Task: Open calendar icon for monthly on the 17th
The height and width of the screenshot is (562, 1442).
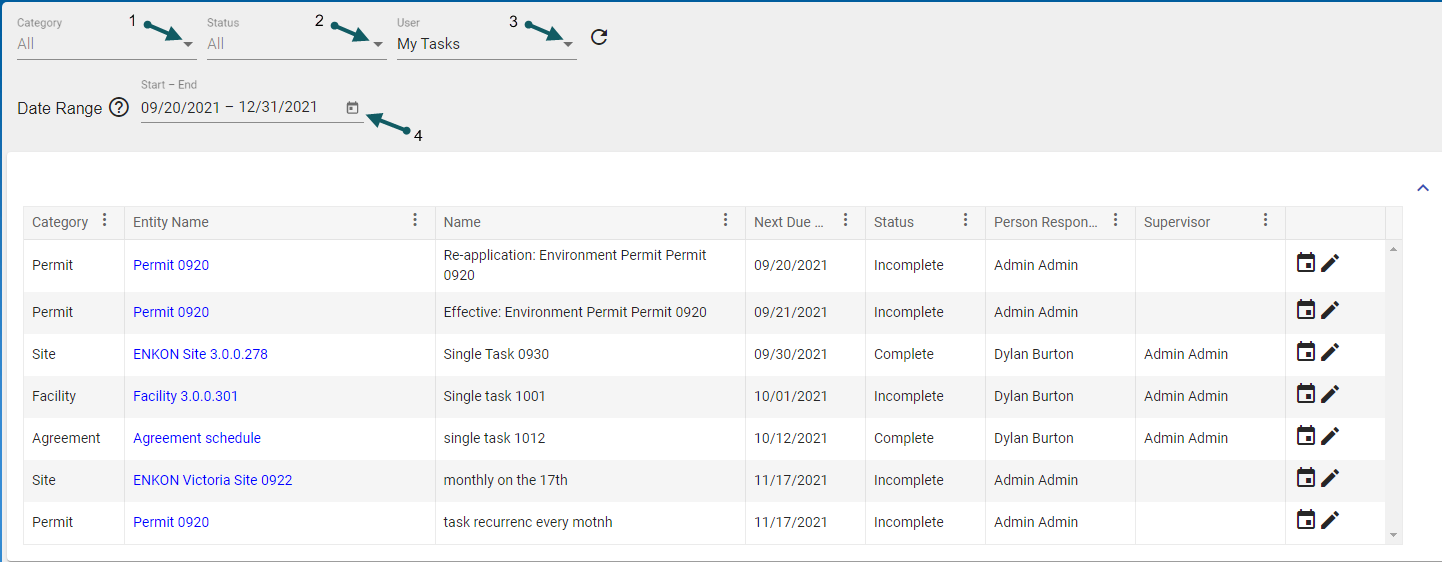Action: point(1305,478)
